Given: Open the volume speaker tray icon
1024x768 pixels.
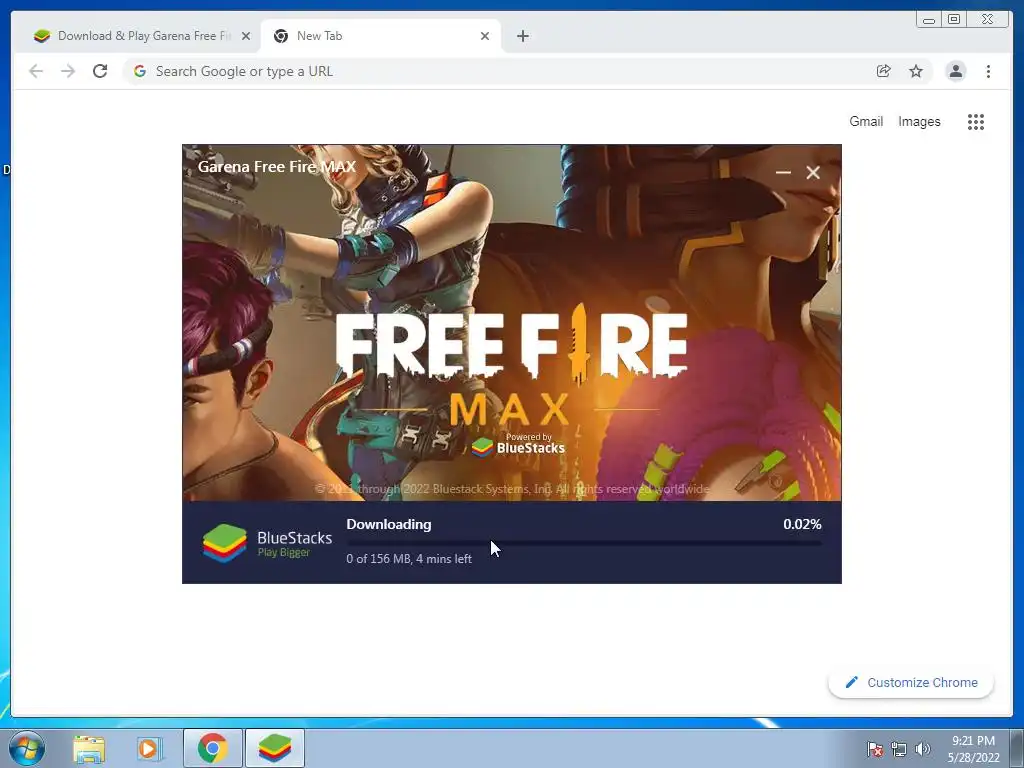Looking at the screenshot, I should pos(922,749).
